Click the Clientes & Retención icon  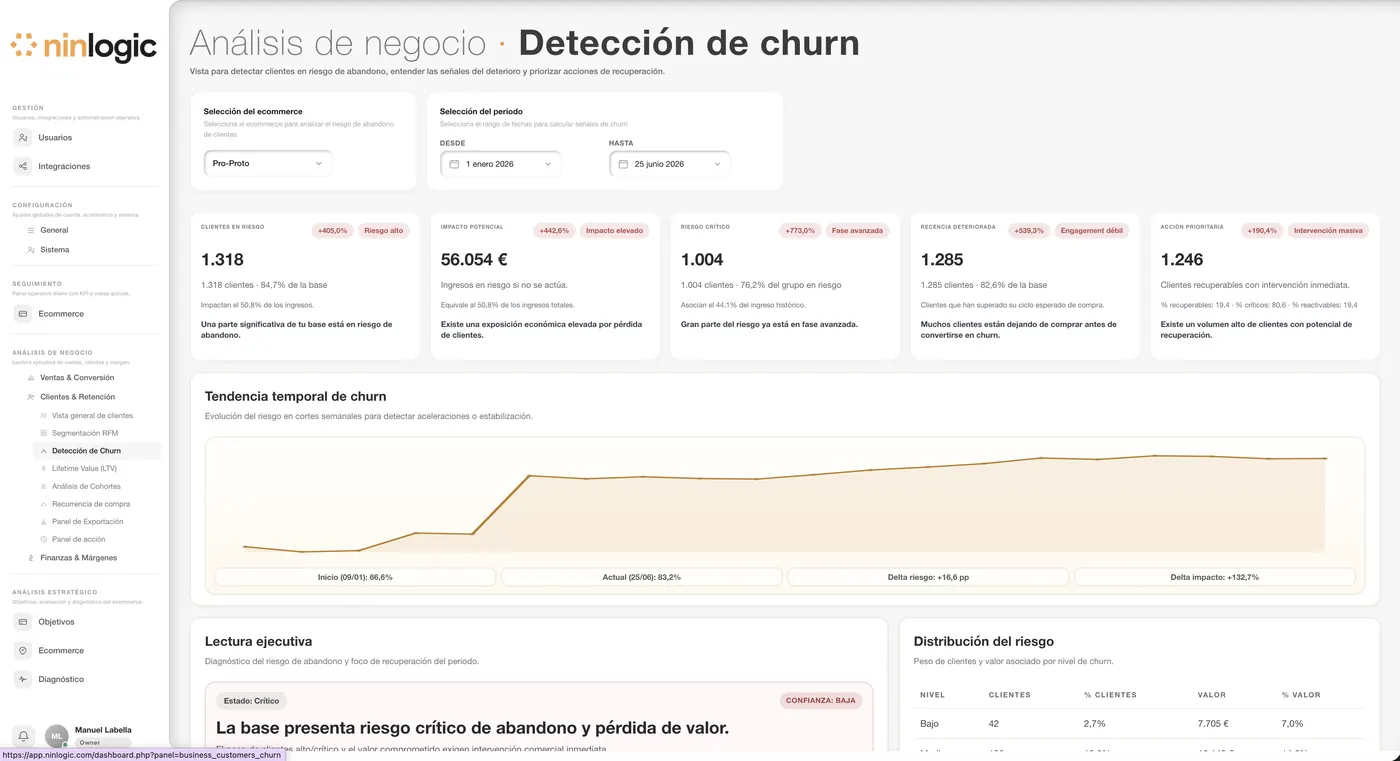pos(31,397)
